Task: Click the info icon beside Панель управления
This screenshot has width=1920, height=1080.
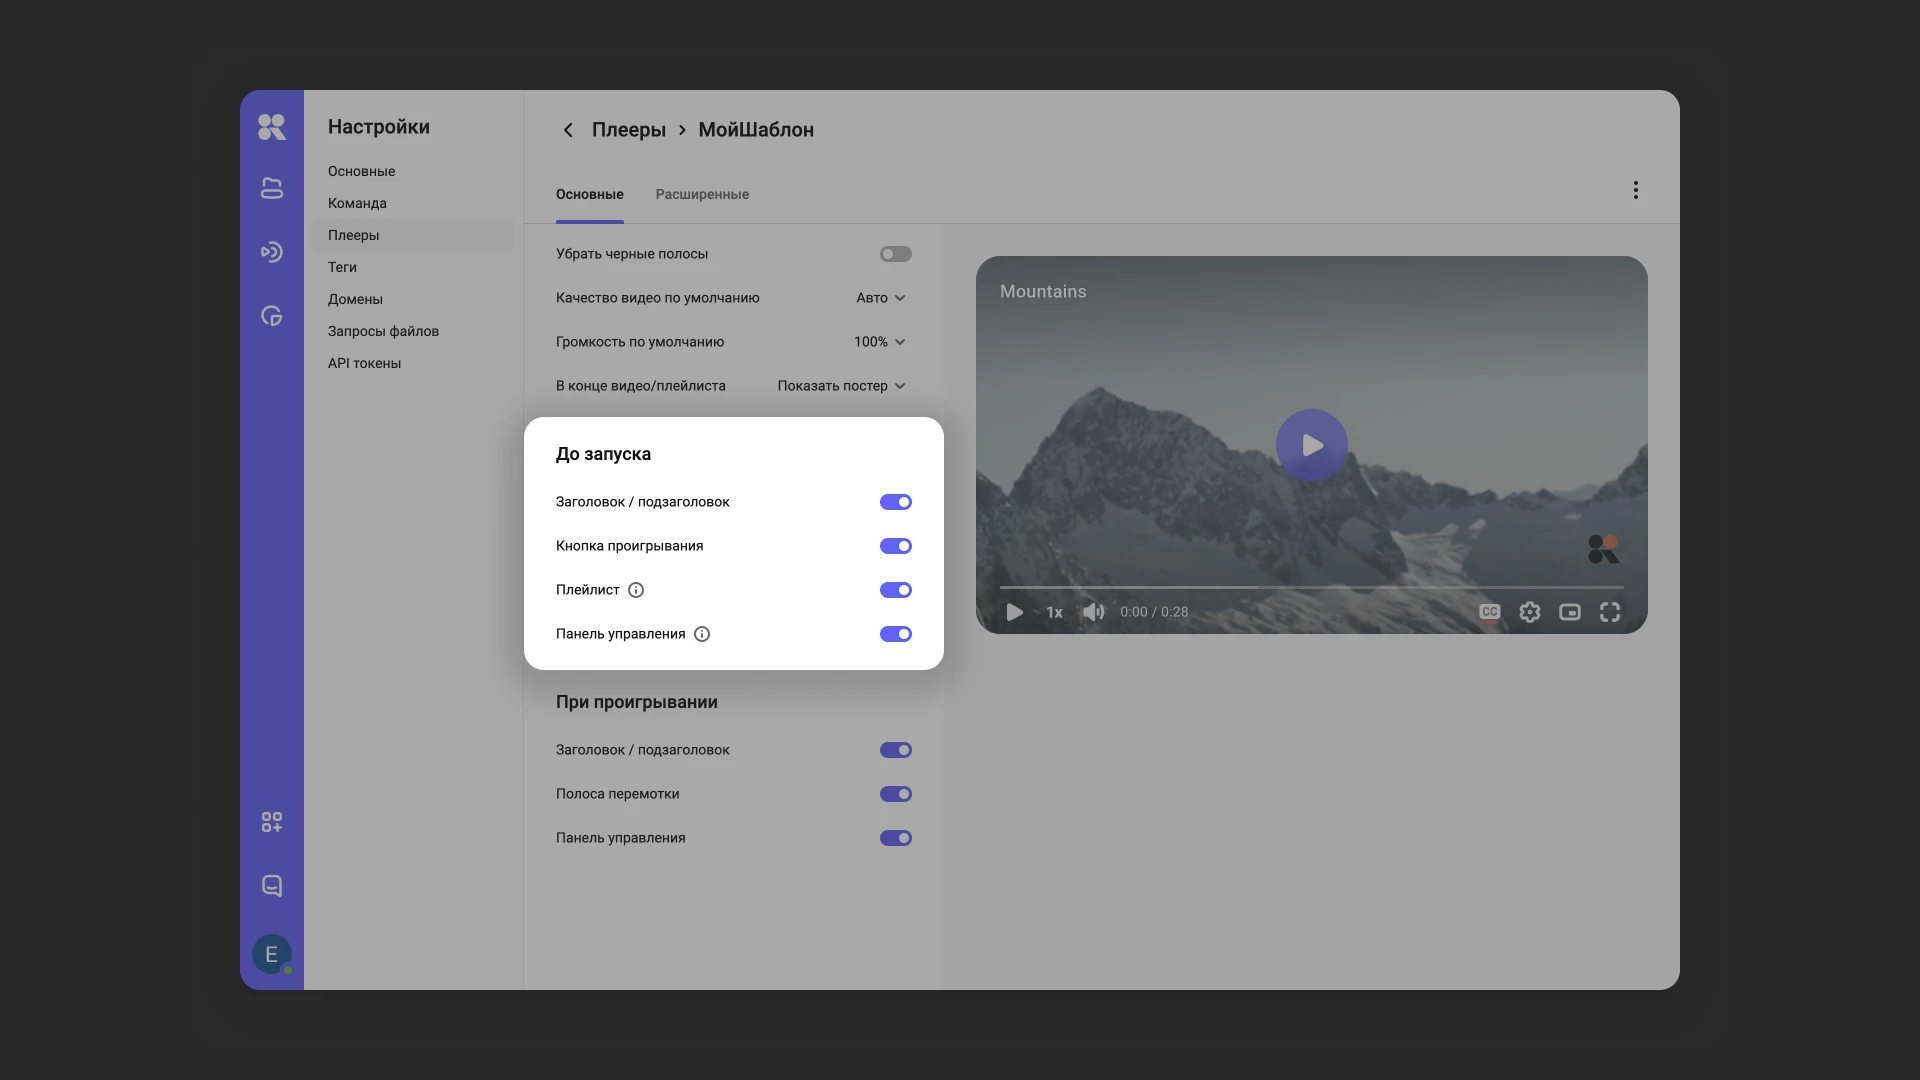Action: coord(702,634)
